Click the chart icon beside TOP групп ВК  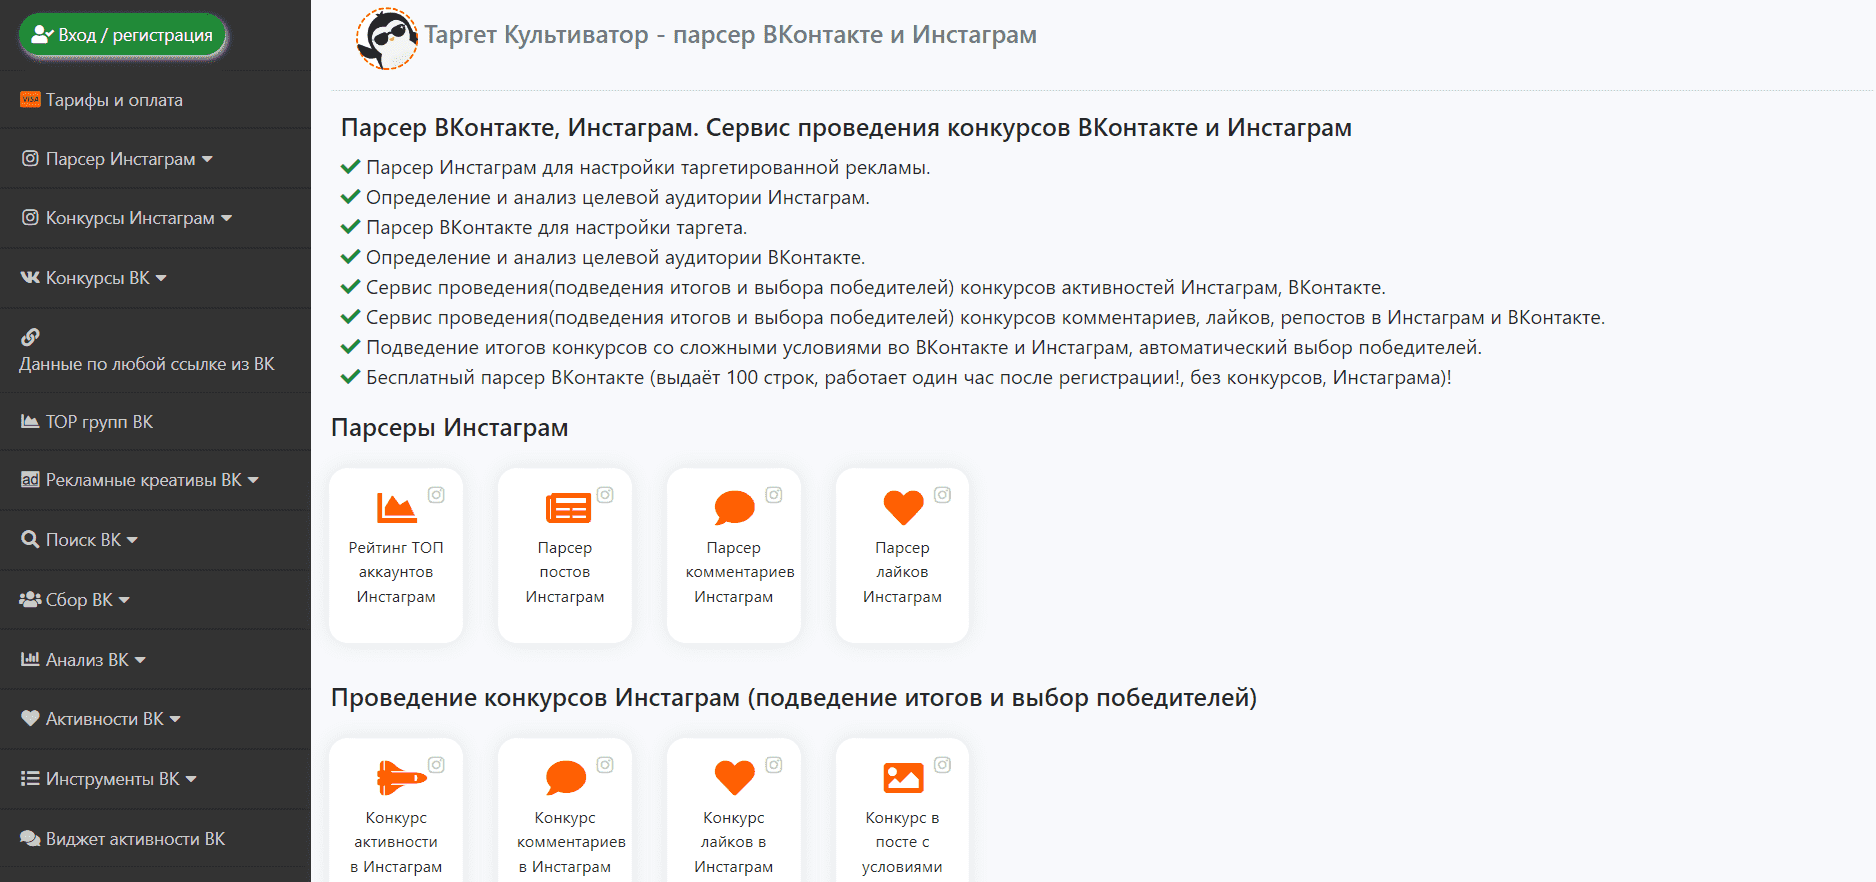[30, 421]
